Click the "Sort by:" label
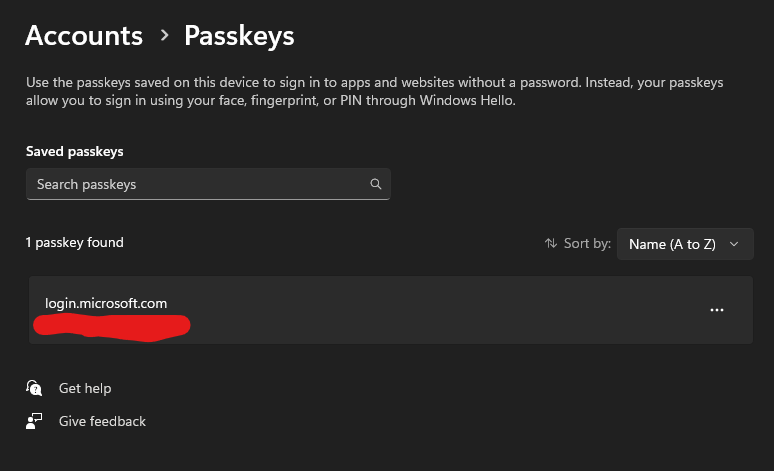The image size is (774, 471). pos(588,243)
